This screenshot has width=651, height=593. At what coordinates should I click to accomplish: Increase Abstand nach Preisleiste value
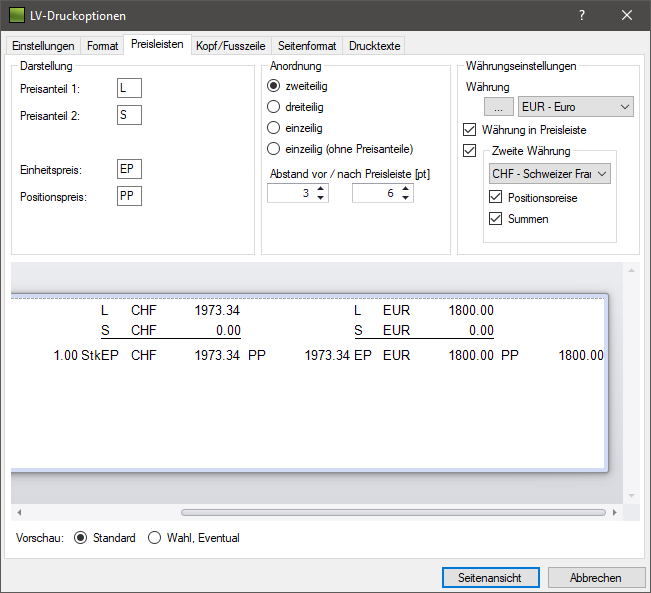405,189
